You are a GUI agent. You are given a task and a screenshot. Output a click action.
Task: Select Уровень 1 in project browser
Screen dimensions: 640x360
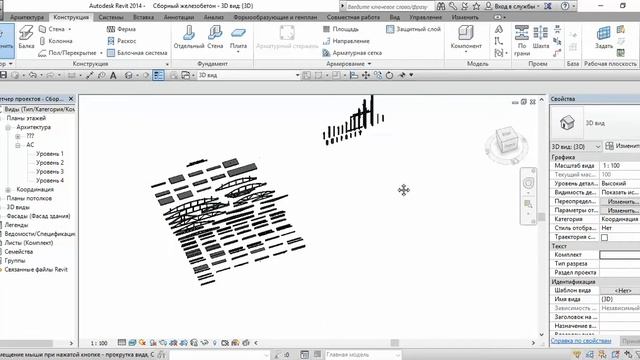(50, 154)
